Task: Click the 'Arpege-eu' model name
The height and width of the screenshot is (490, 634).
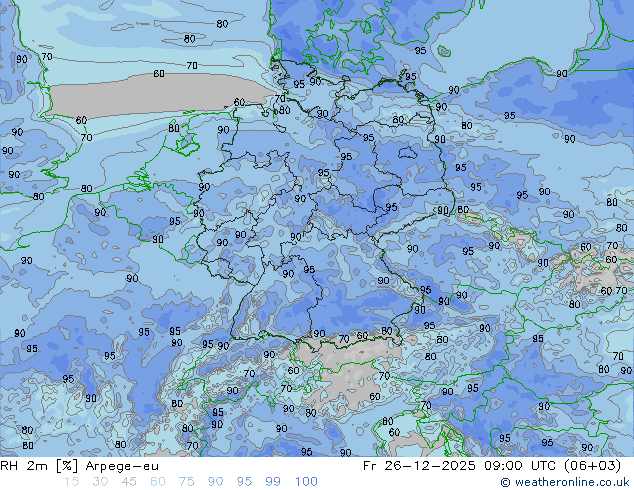Action: (x=122, y=467)
